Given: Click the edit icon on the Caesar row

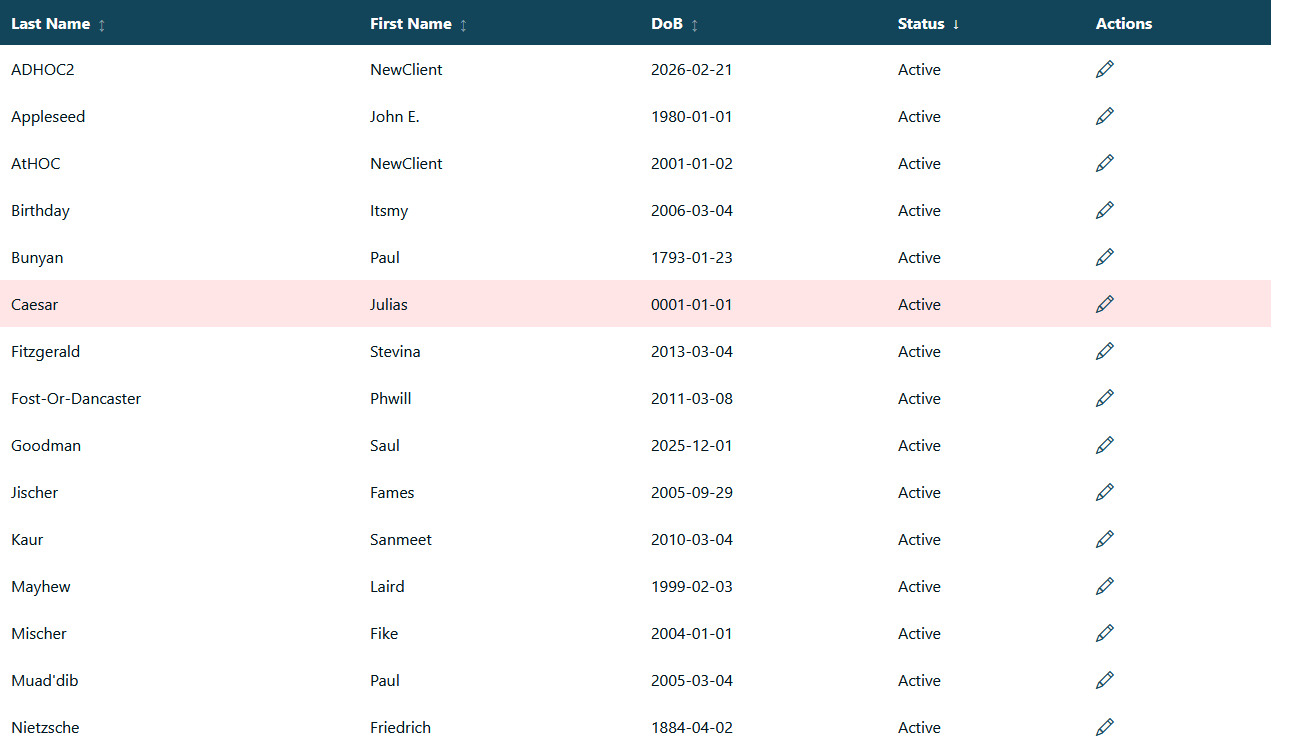Looking at the screenshot, I should [1104, 304].
